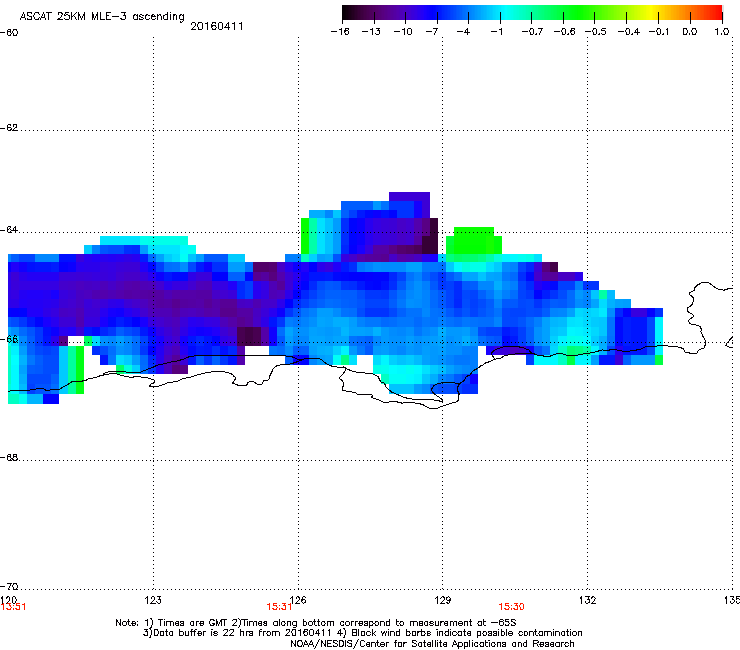Click the color bar label -16

click(x=340, y=32)
